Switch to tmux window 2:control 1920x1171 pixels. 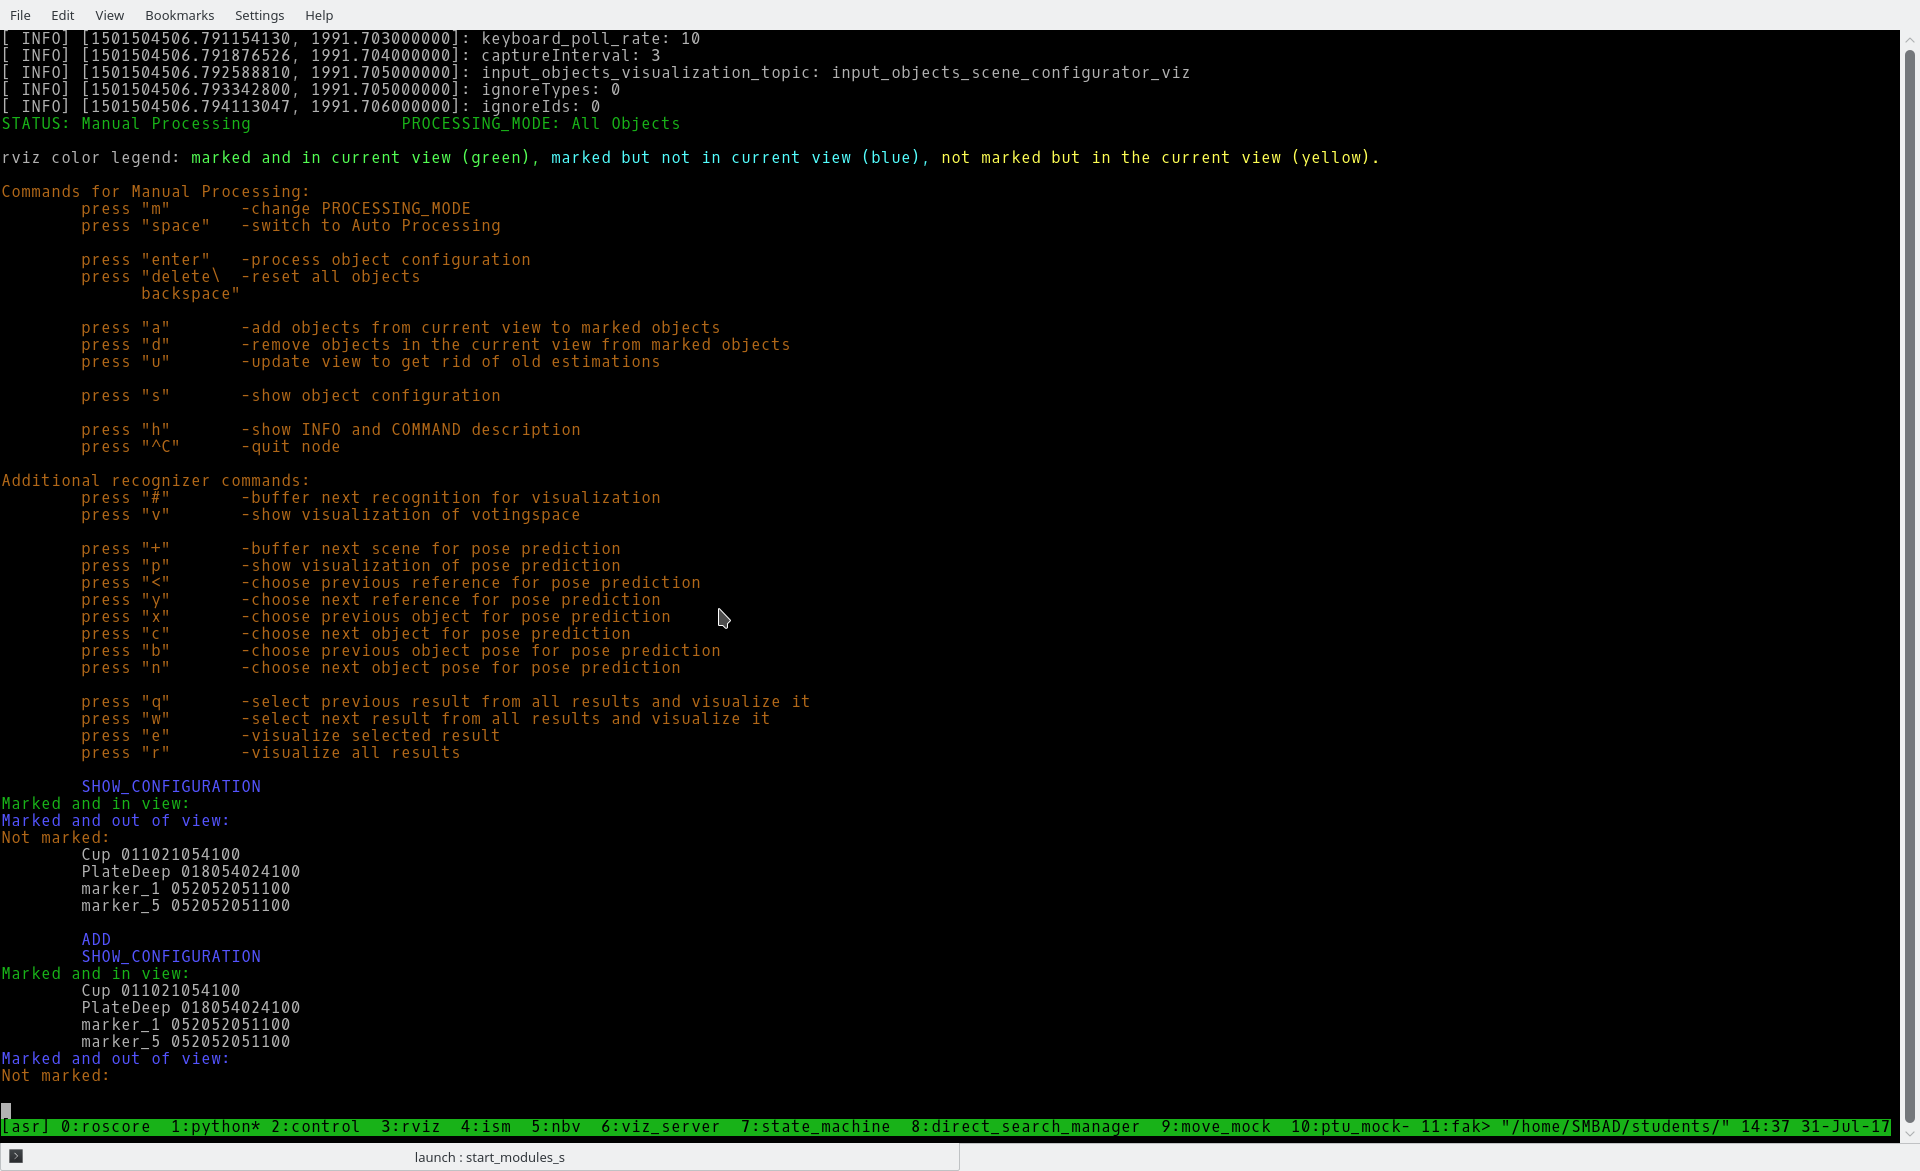pyautogui.click(x=315, y=1127)
